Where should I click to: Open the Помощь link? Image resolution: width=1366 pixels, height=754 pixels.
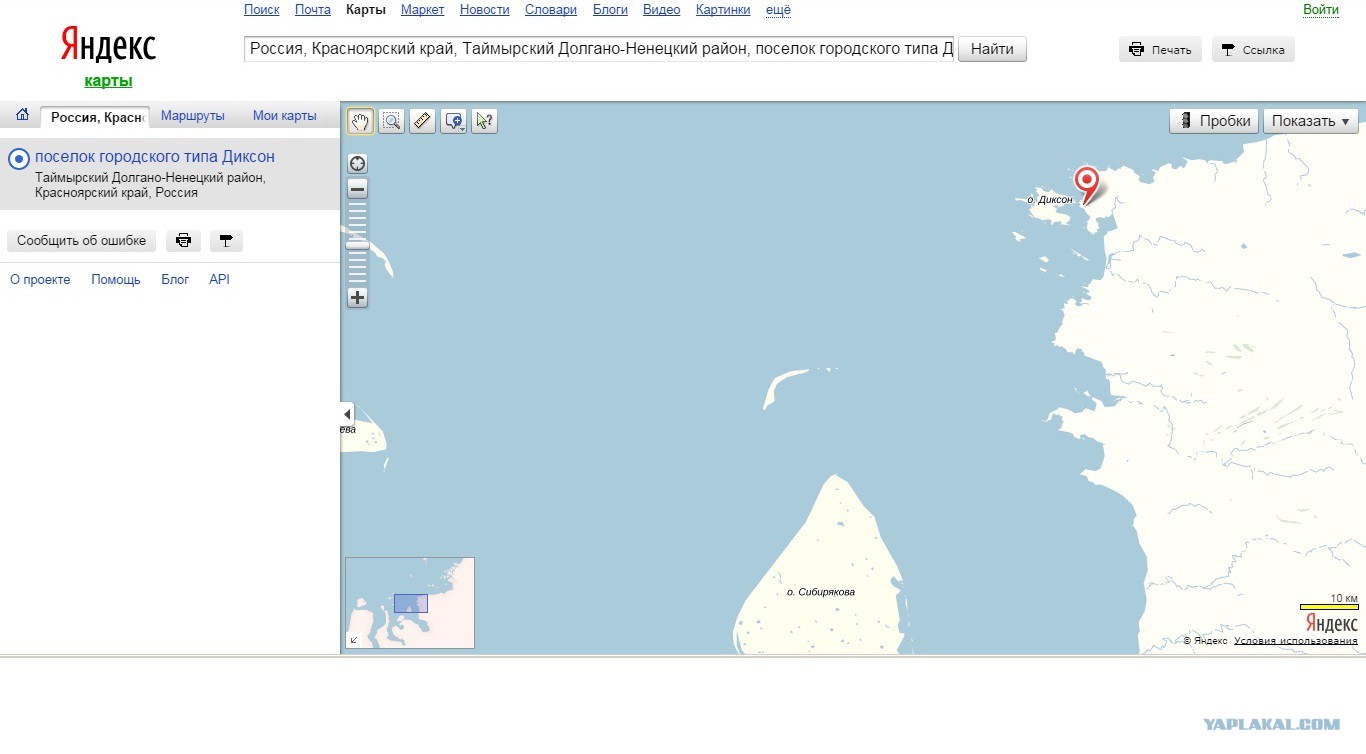(116, 280)
